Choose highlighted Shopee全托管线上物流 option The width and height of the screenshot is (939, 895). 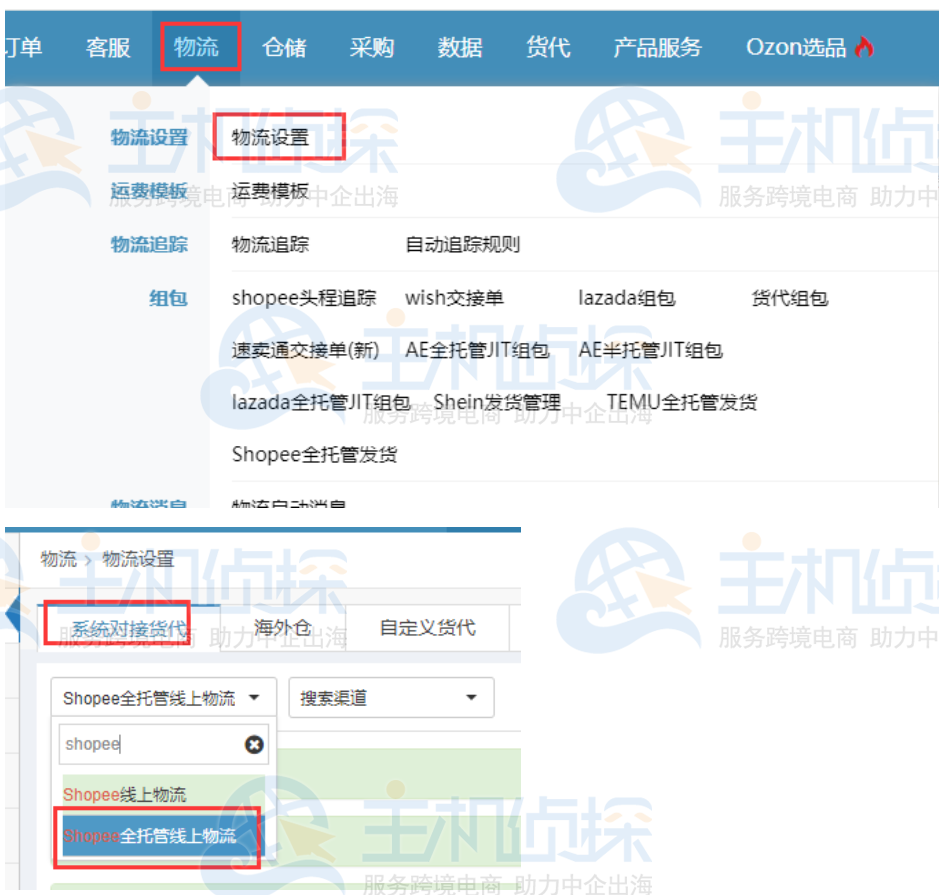pyautogui.click(x=163, y=836)
